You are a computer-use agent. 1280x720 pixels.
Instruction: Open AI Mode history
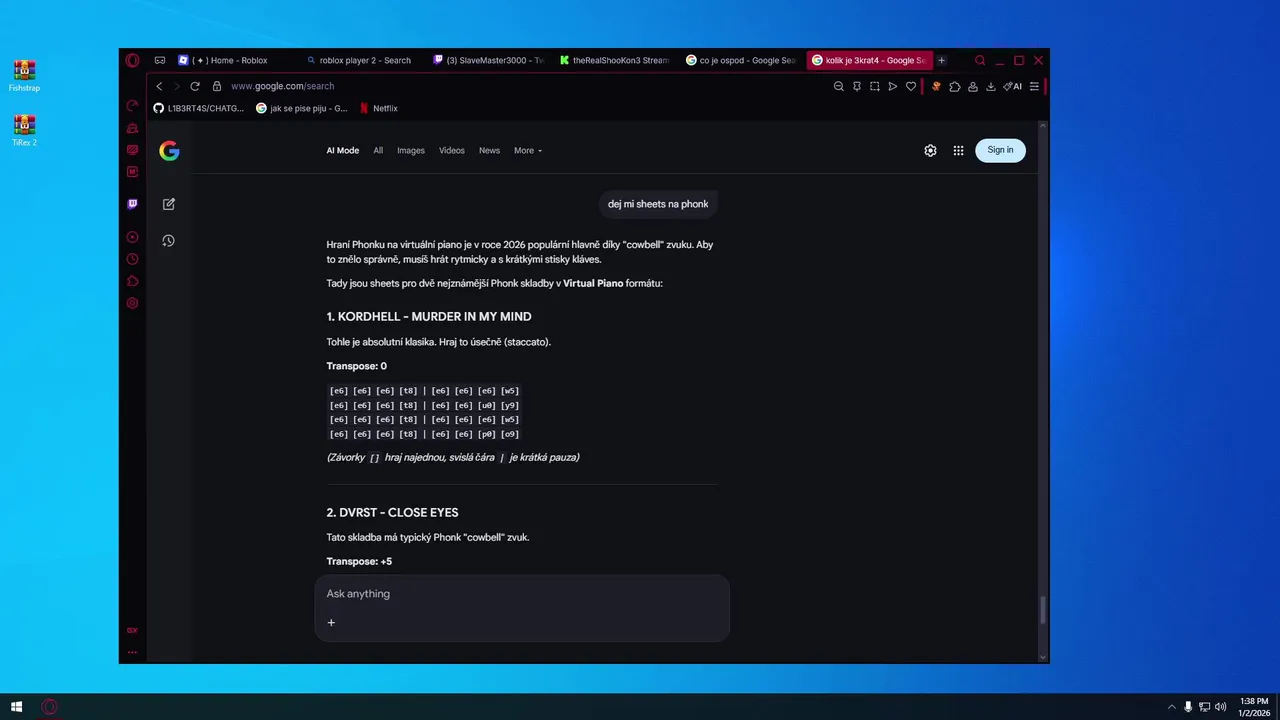[x=169, y=241]
